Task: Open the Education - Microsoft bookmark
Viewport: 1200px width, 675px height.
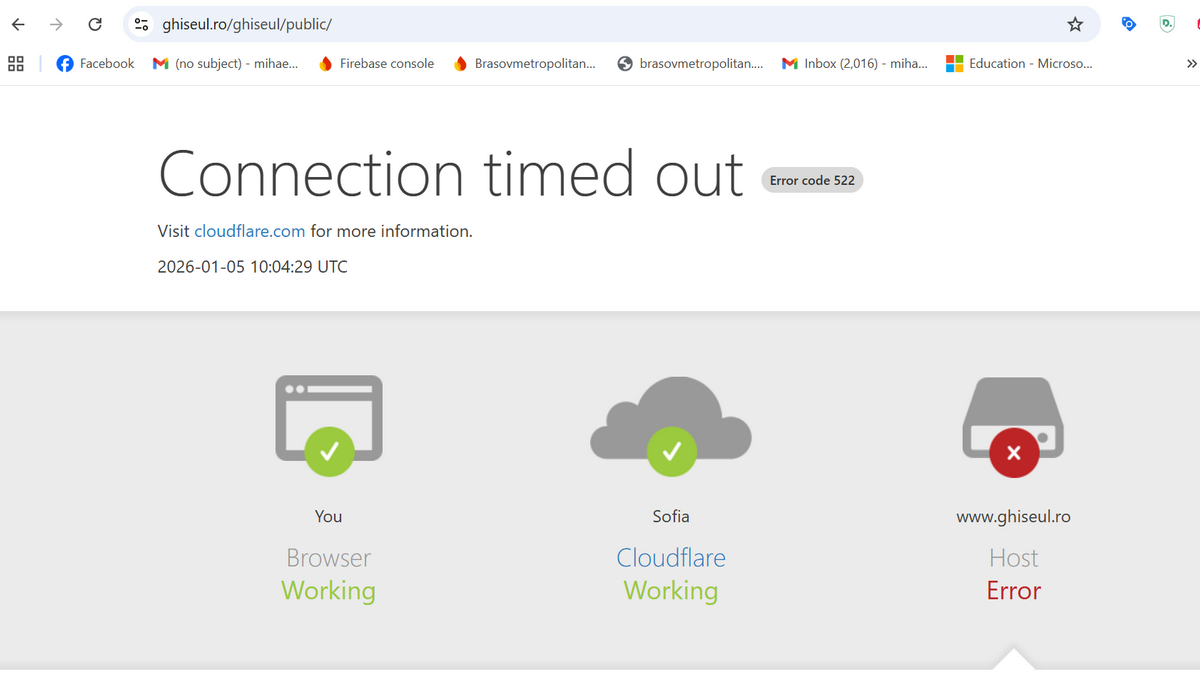Action: point(1019,63)
